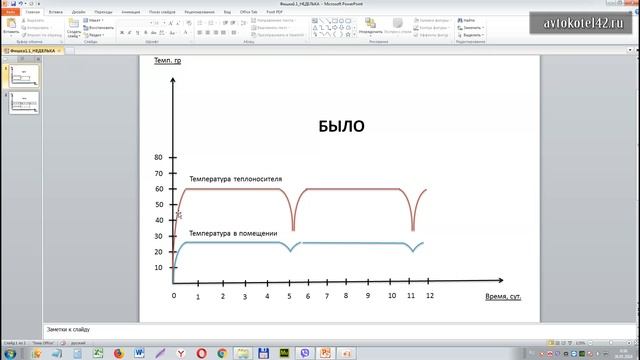This screenshot has height=360, width=640.
Task: Click the decrease font size icon
Action: click(x=178, y=23)
